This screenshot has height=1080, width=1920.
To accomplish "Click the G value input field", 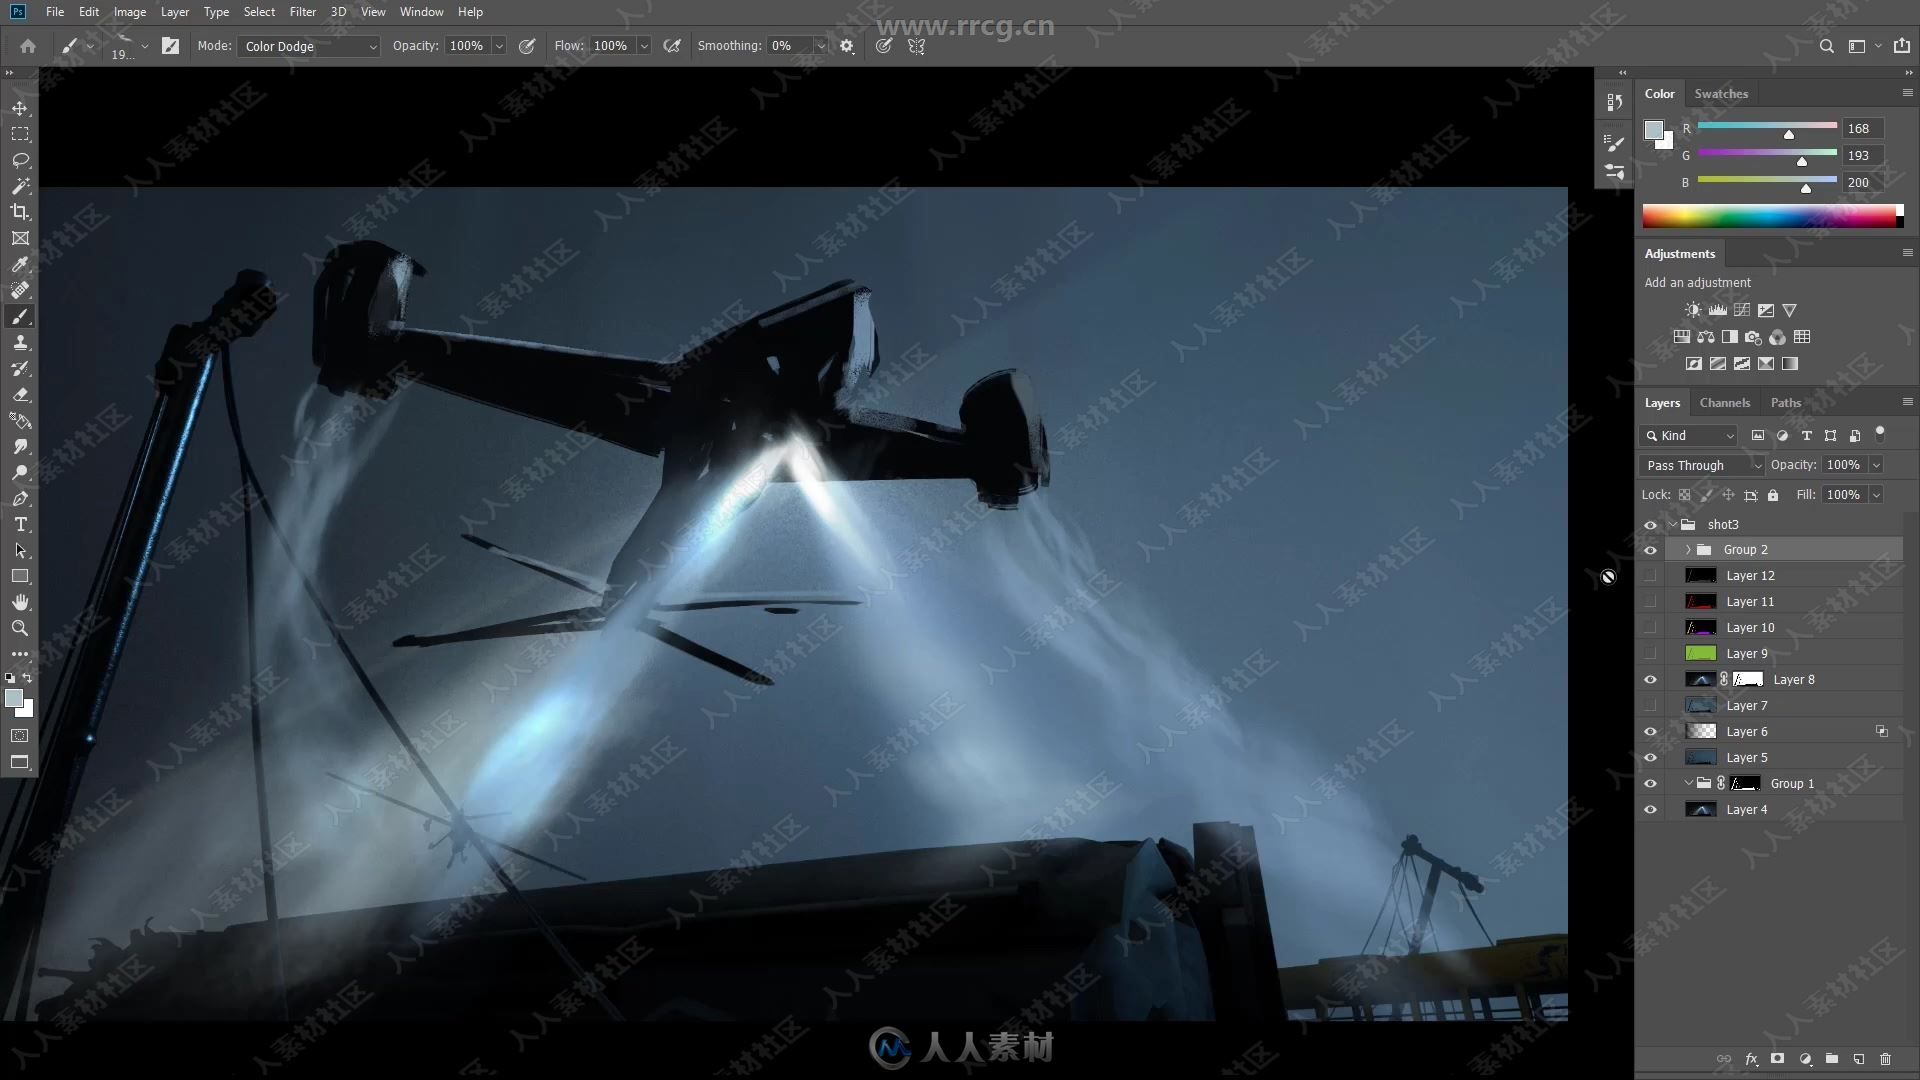I will pyautogui.click(x=1864, y=155).
